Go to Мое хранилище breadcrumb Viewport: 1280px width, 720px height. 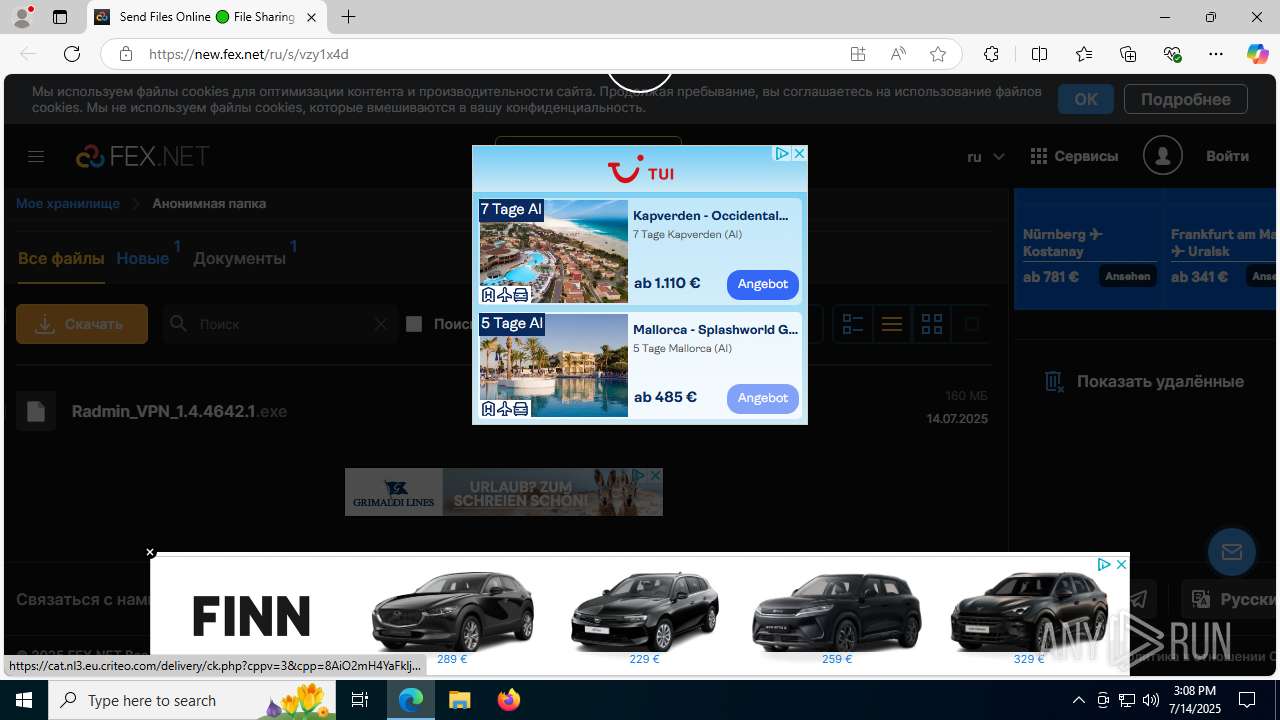point(68,203)
